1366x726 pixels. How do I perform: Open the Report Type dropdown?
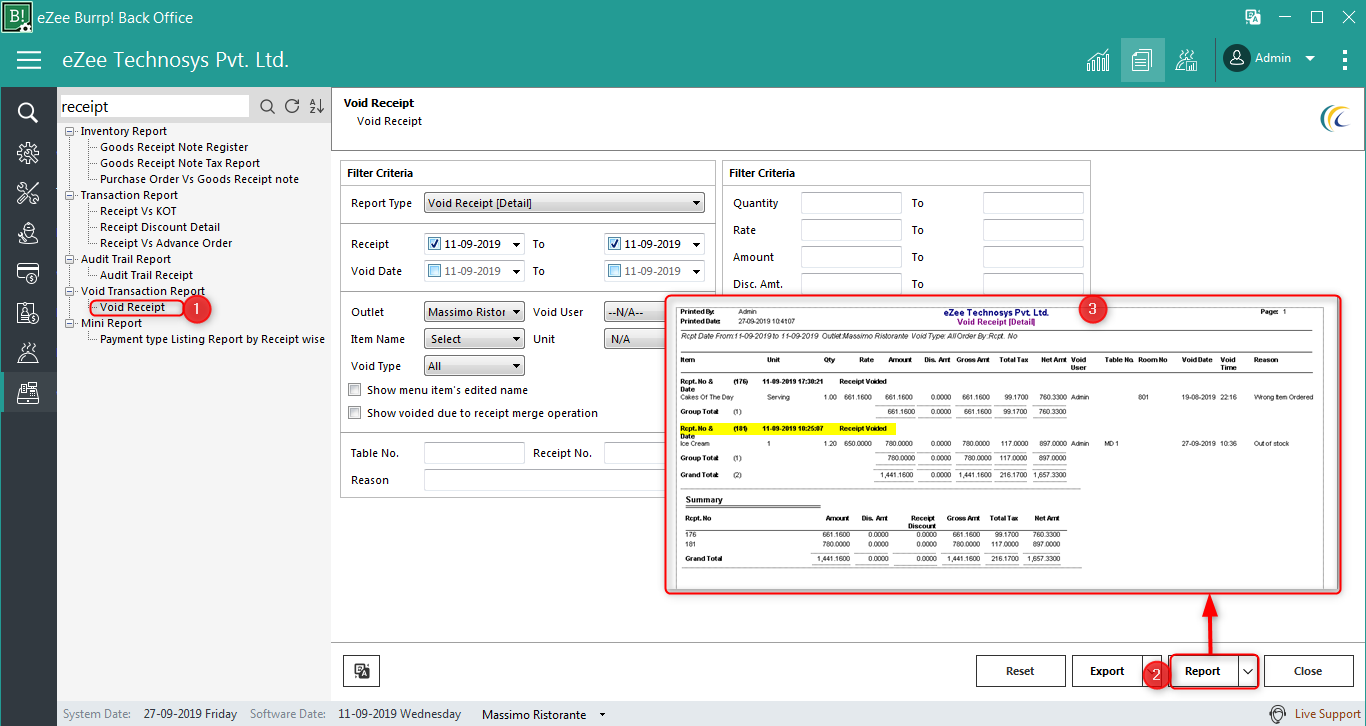click(x=564, y=203)
